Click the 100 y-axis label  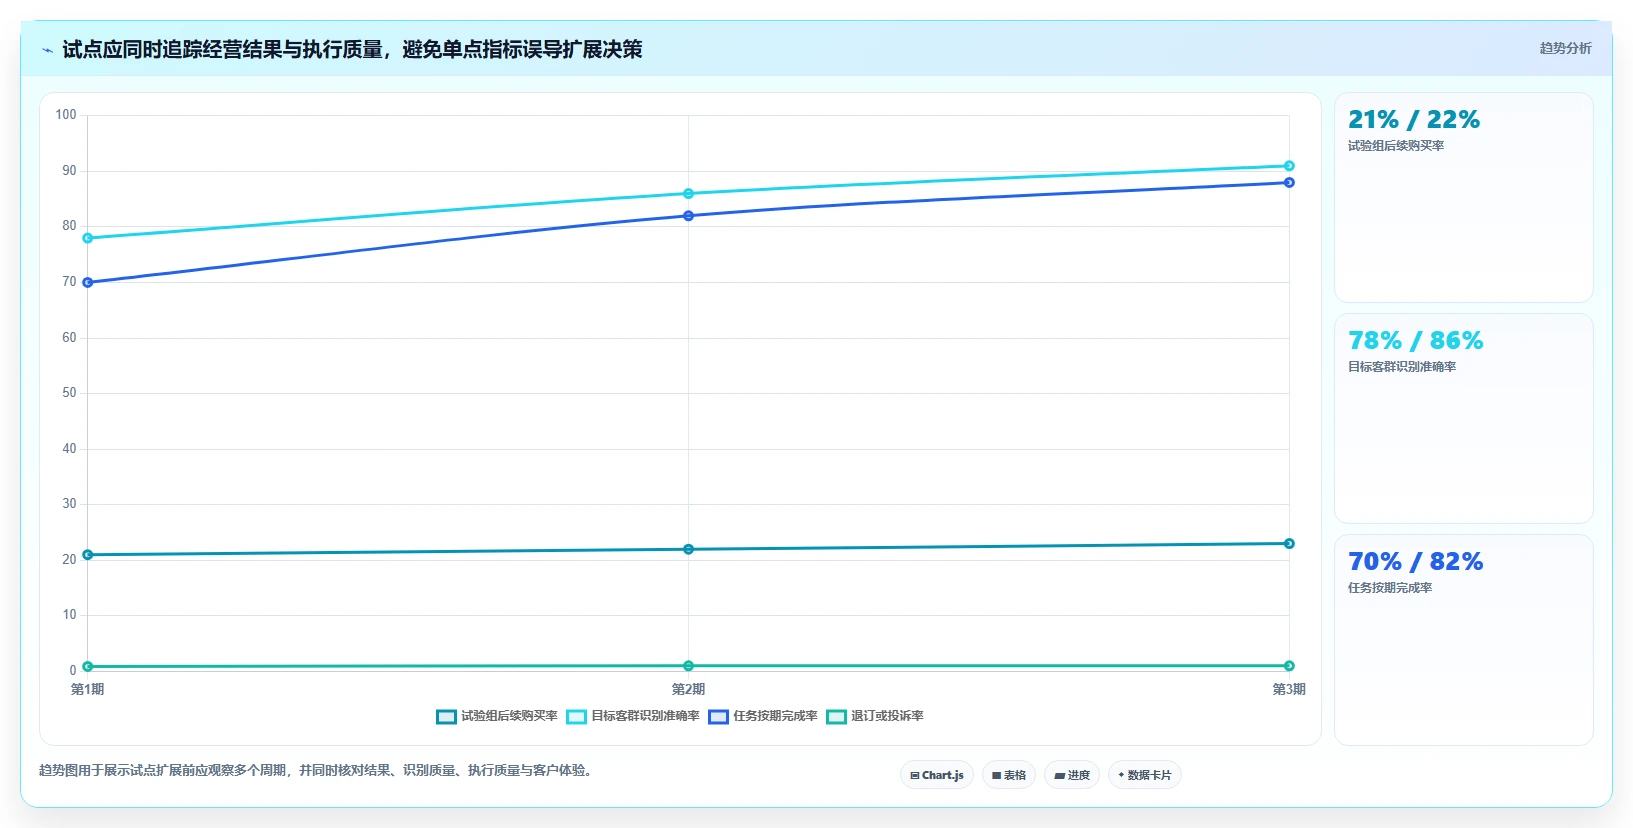tap(66, 115)
